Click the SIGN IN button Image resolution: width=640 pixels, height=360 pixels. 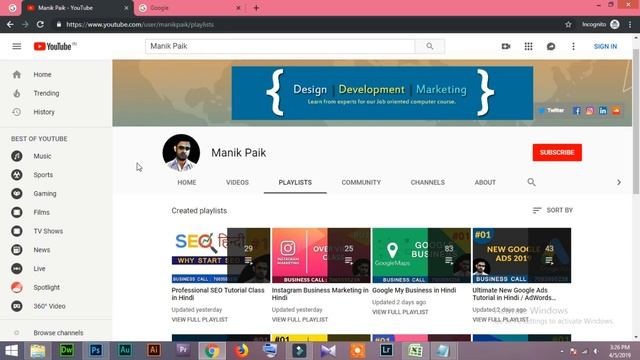605,46
